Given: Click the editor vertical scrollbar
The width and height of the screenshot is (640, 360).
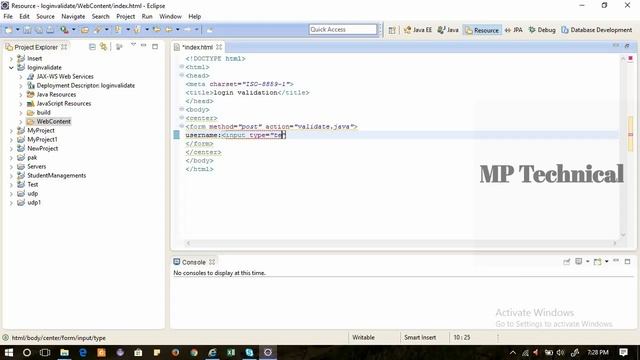Looking at the screenshot, I should point(623,147).
